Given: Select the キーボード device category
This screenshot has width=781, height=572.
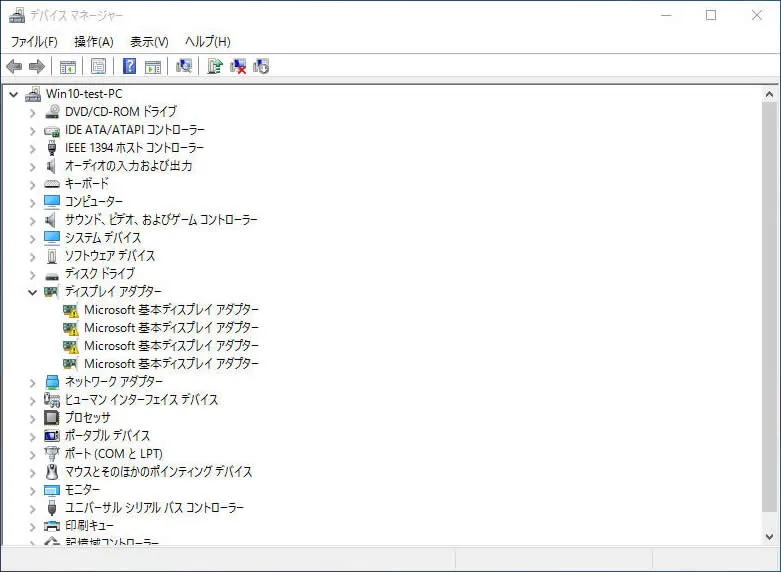Looking at the screenshot, I should click(x=87, y=184).
